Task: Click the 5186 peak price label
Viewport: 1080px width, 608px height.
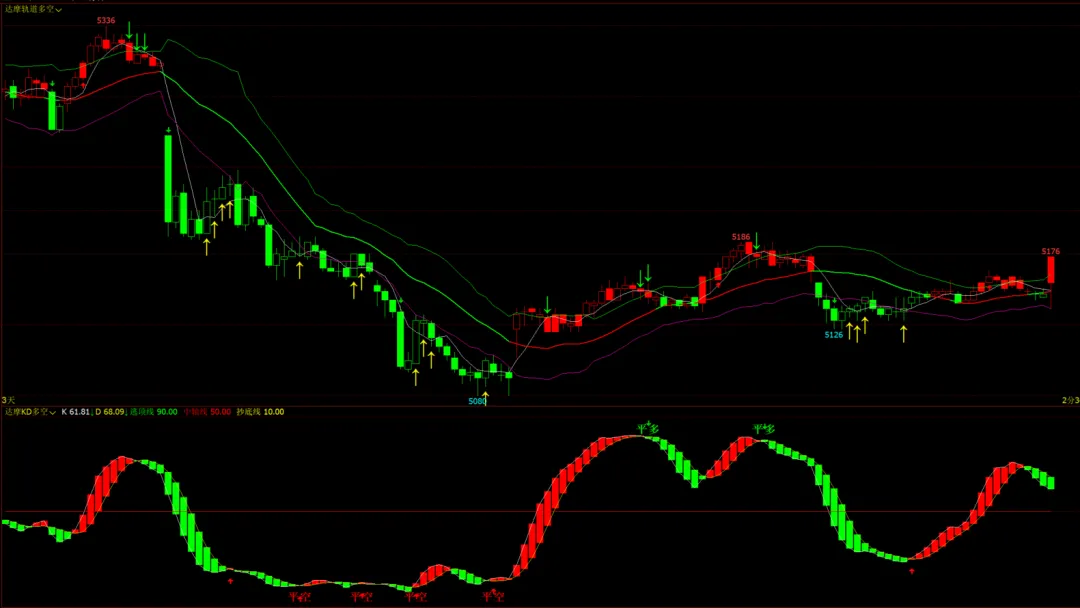Action: (x=741, y=237)
